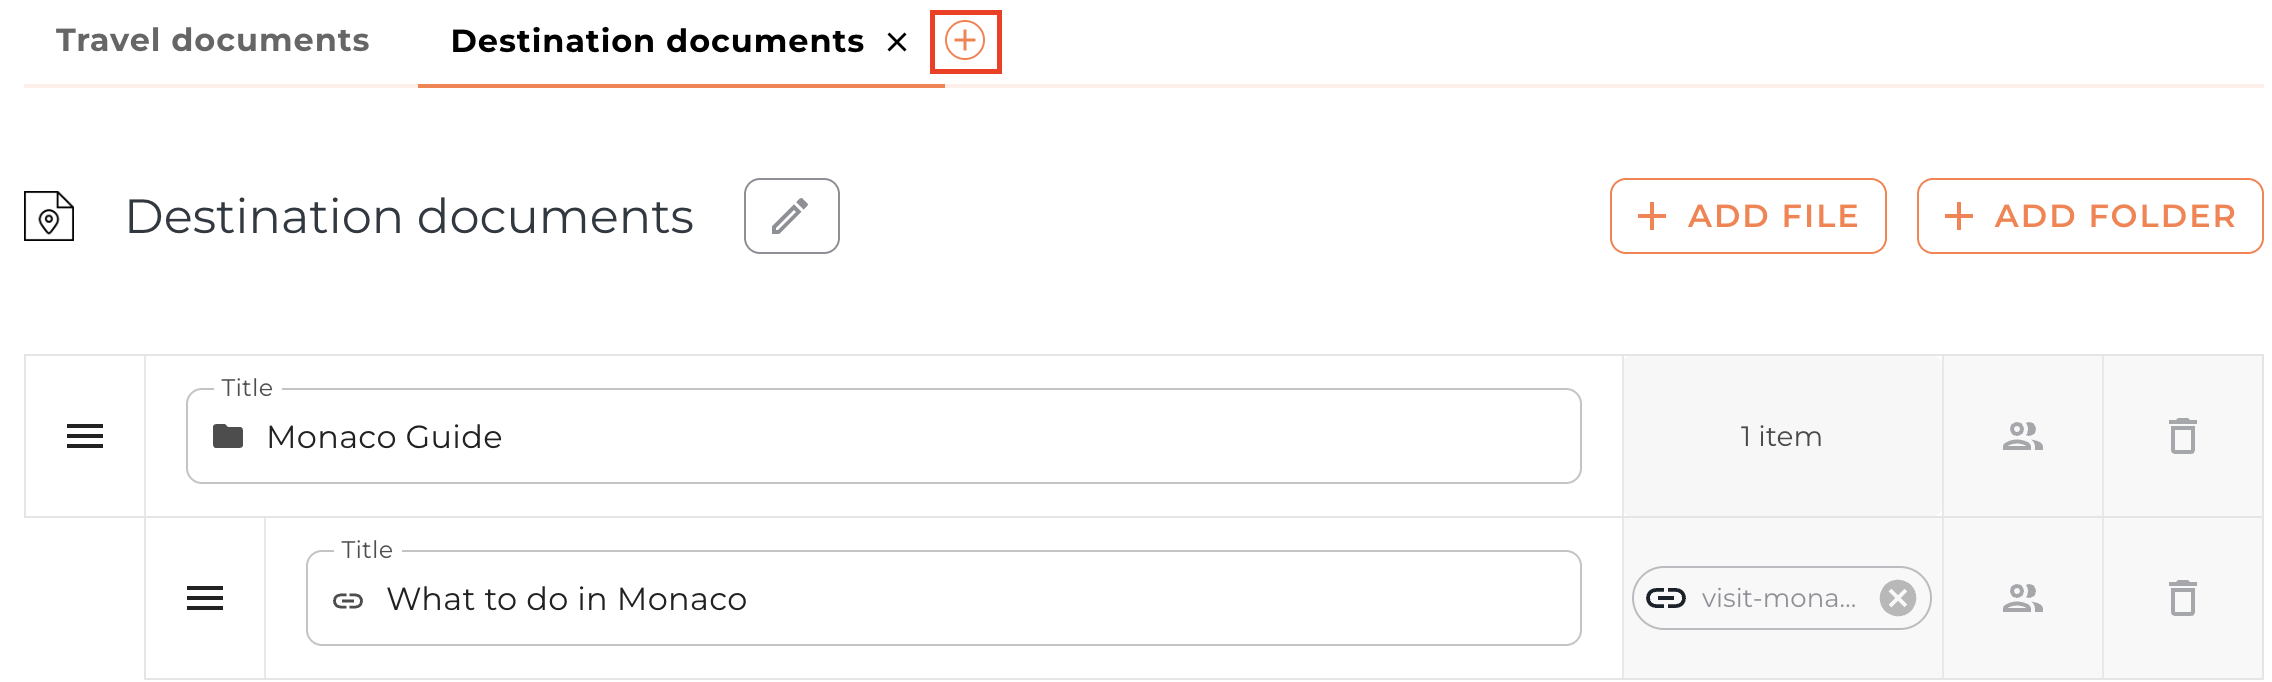Delete the What to do in Monaco item

[x=2182, y=598]
